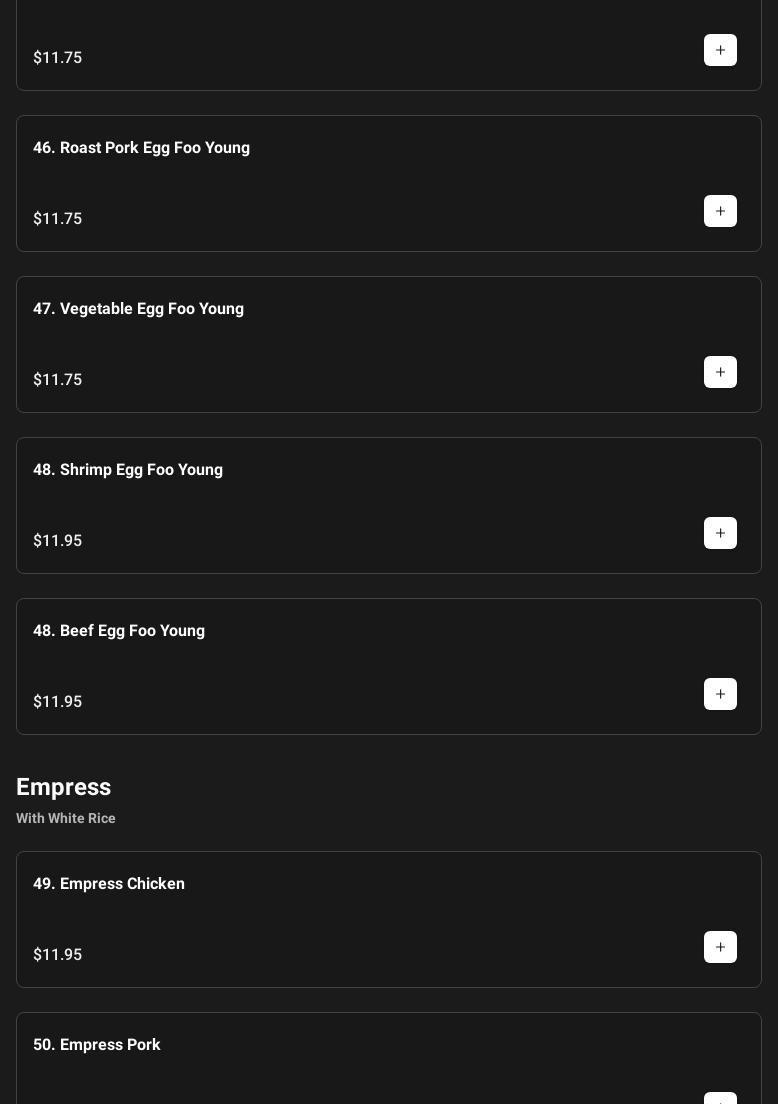Click the $11.95 price of Empress Chicken

point(58,954)
